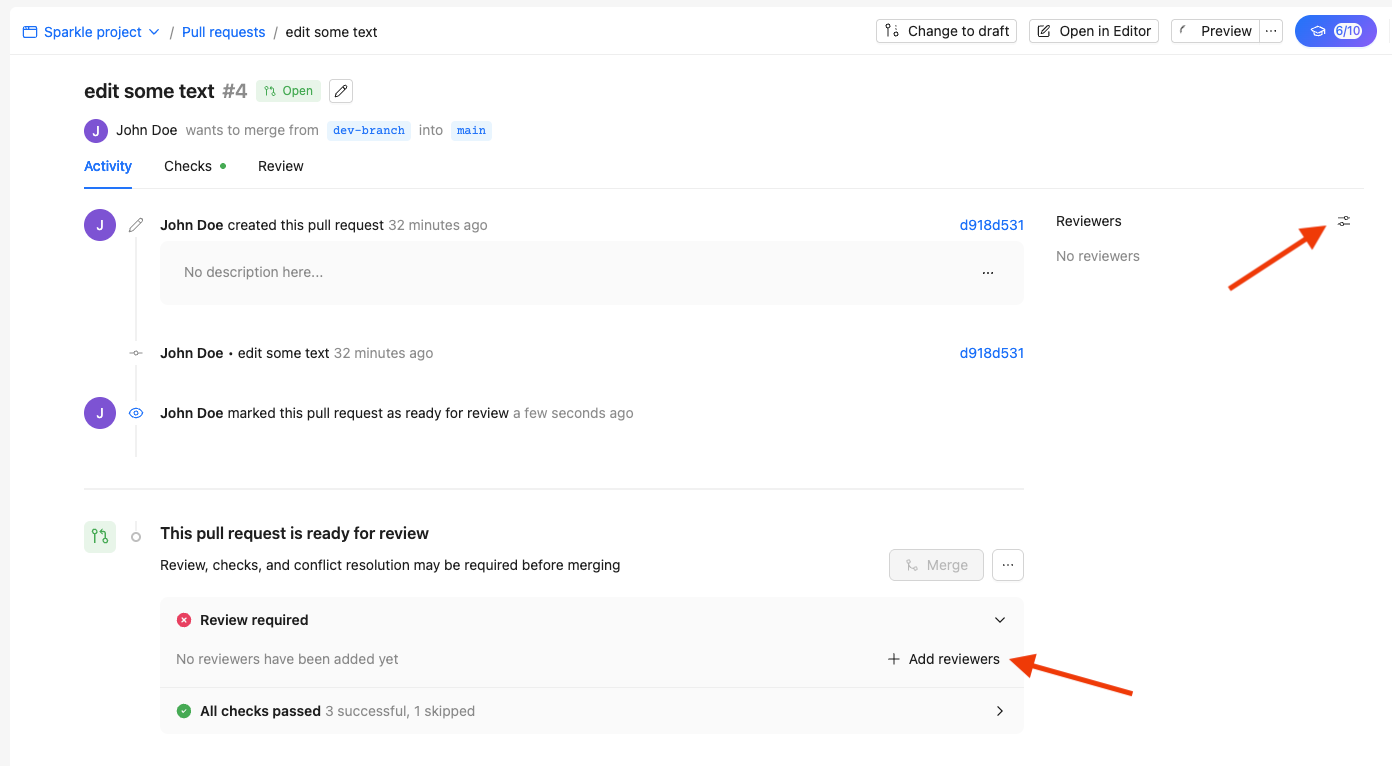
Task: Edit the pull request title with pencil icon
Action: [341, 91]
